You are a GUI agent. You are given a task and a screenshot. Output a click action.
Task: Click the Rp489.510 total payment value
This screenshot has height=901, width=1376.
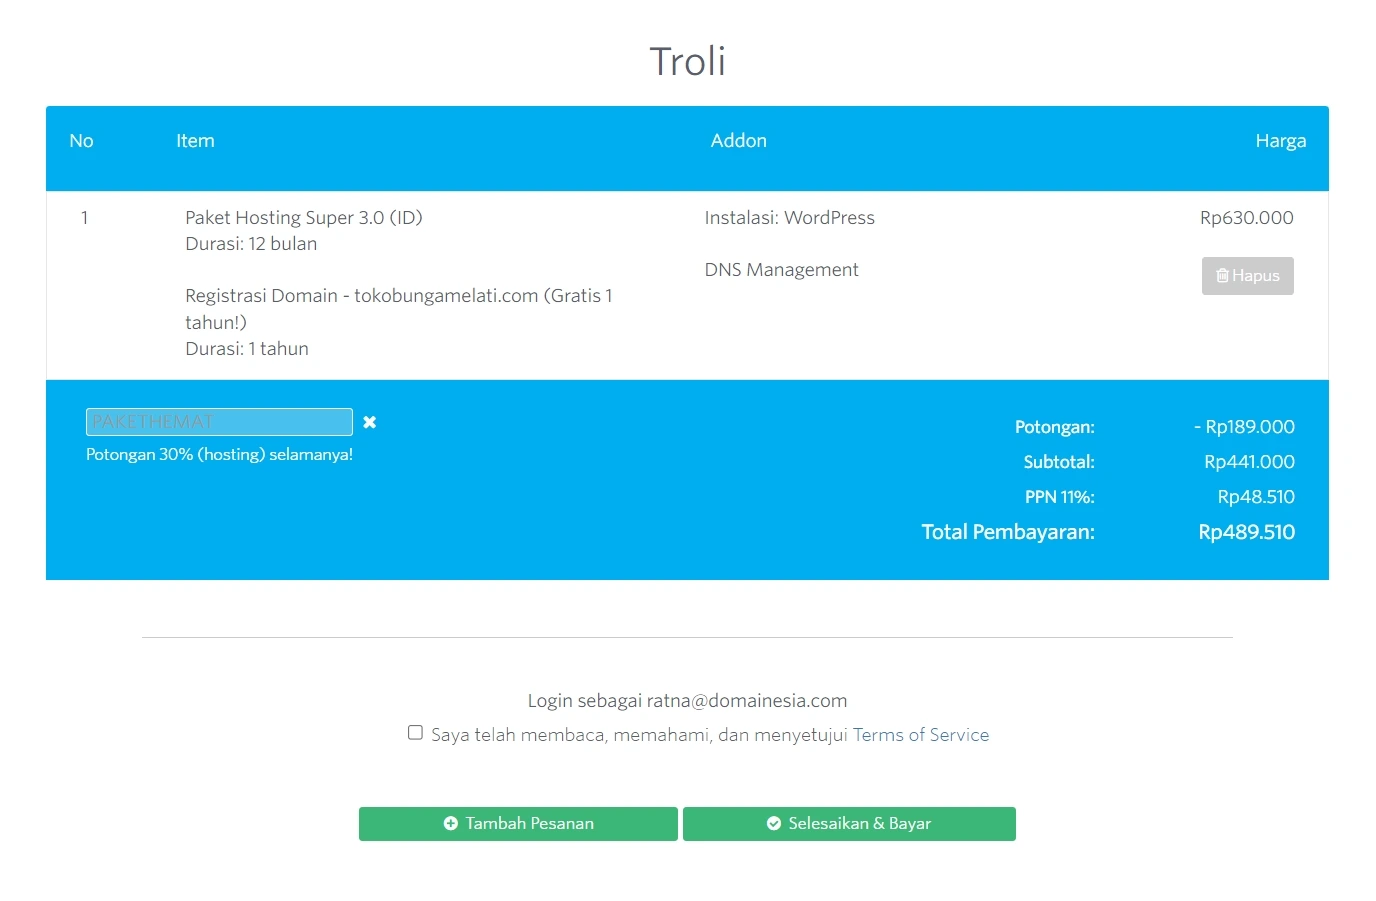click(x=1246, y=532)
